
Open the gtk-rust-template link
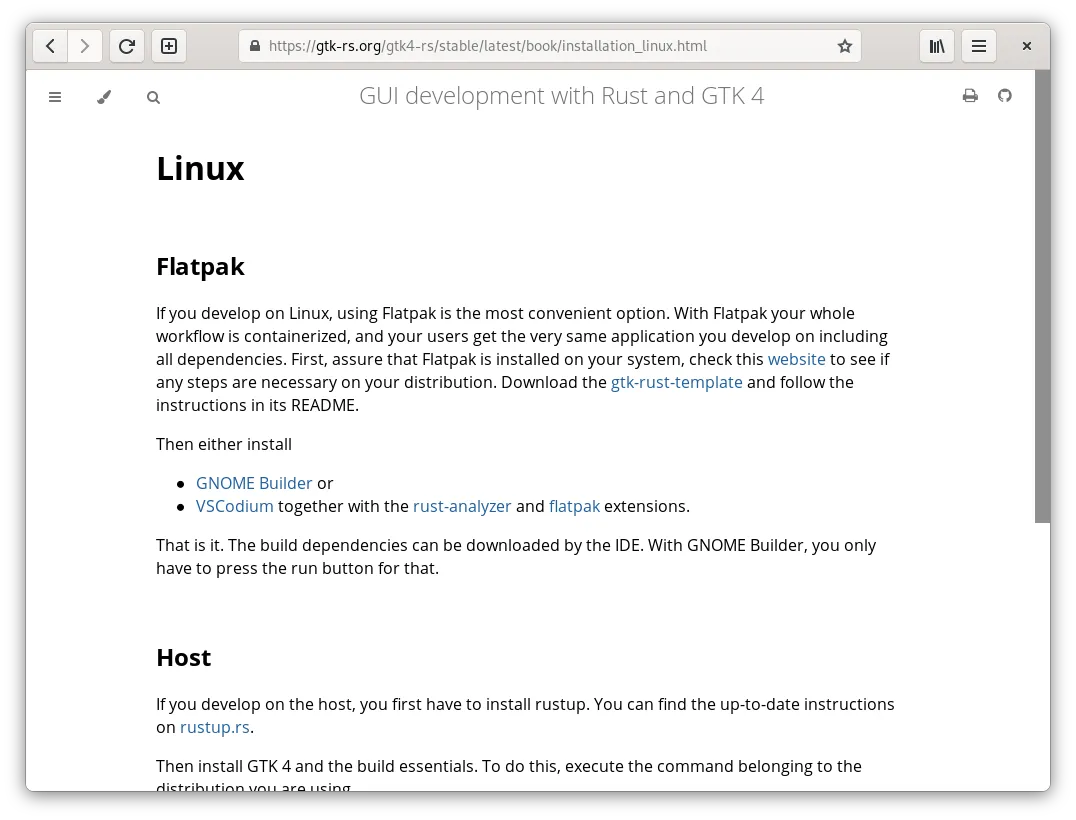676,382
